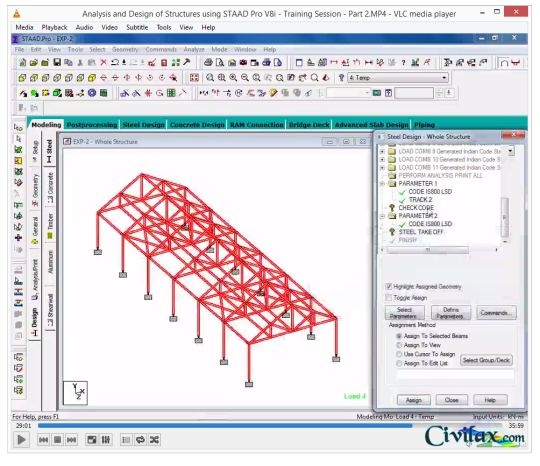Select the vertical Concrete page tab
Screen dimensions: 540x466
click(x=50, y=187)
